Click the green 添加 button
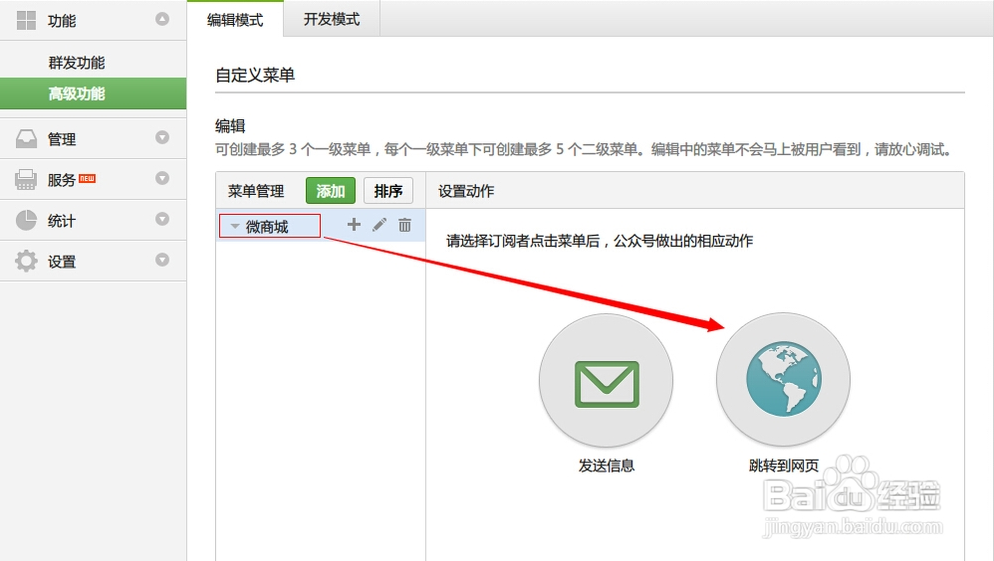Image resolution: width=994 pixels, height=561 pixels. click(330, 191)
